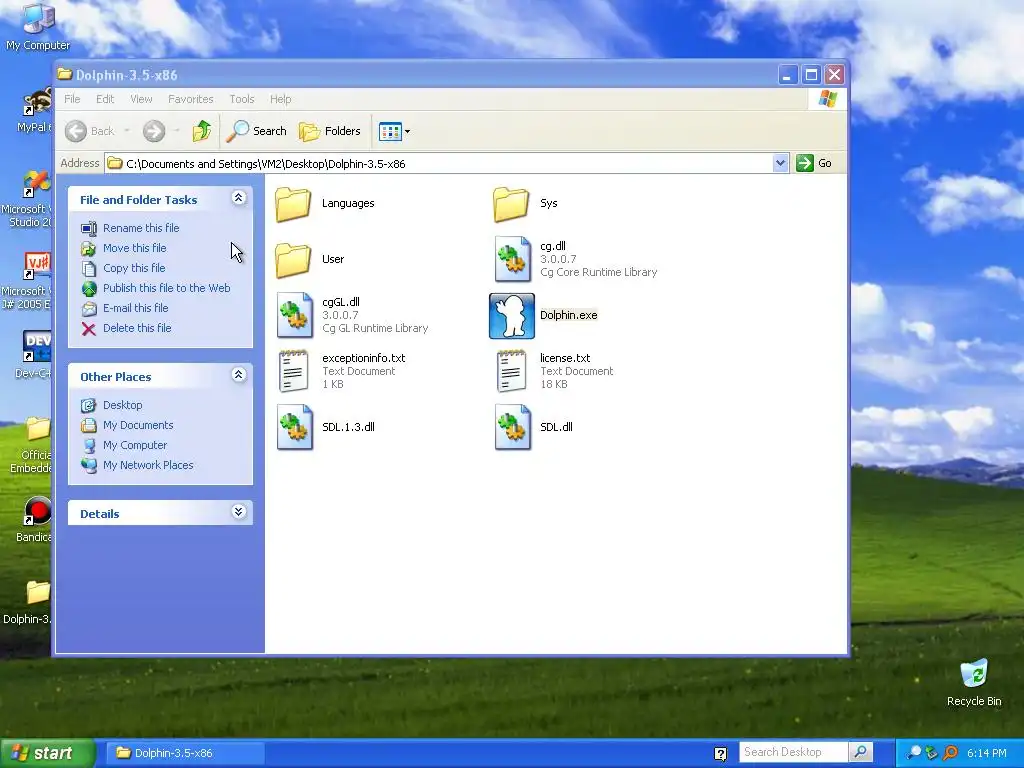Select the cgGL.dll file icon

[x=295, y=315]
